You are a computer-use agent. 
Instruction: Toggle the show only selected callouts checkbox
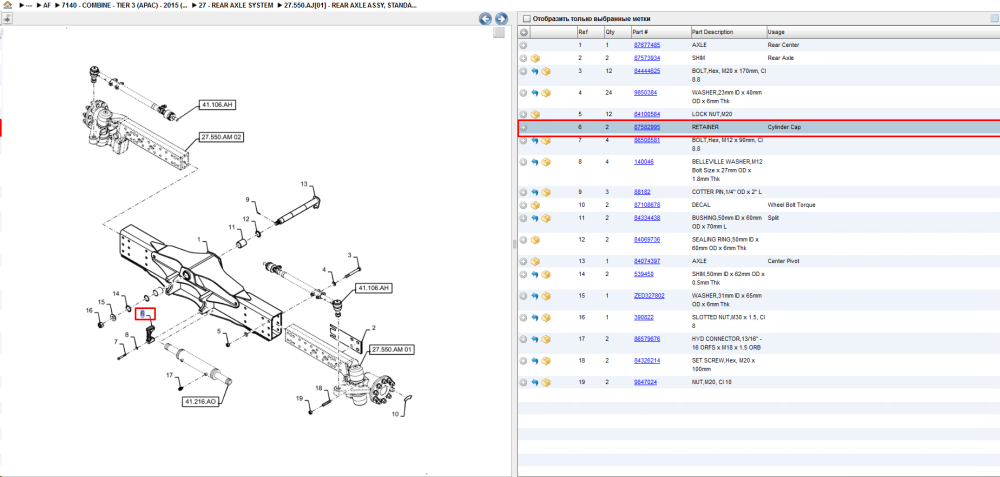tap(527, 18)
